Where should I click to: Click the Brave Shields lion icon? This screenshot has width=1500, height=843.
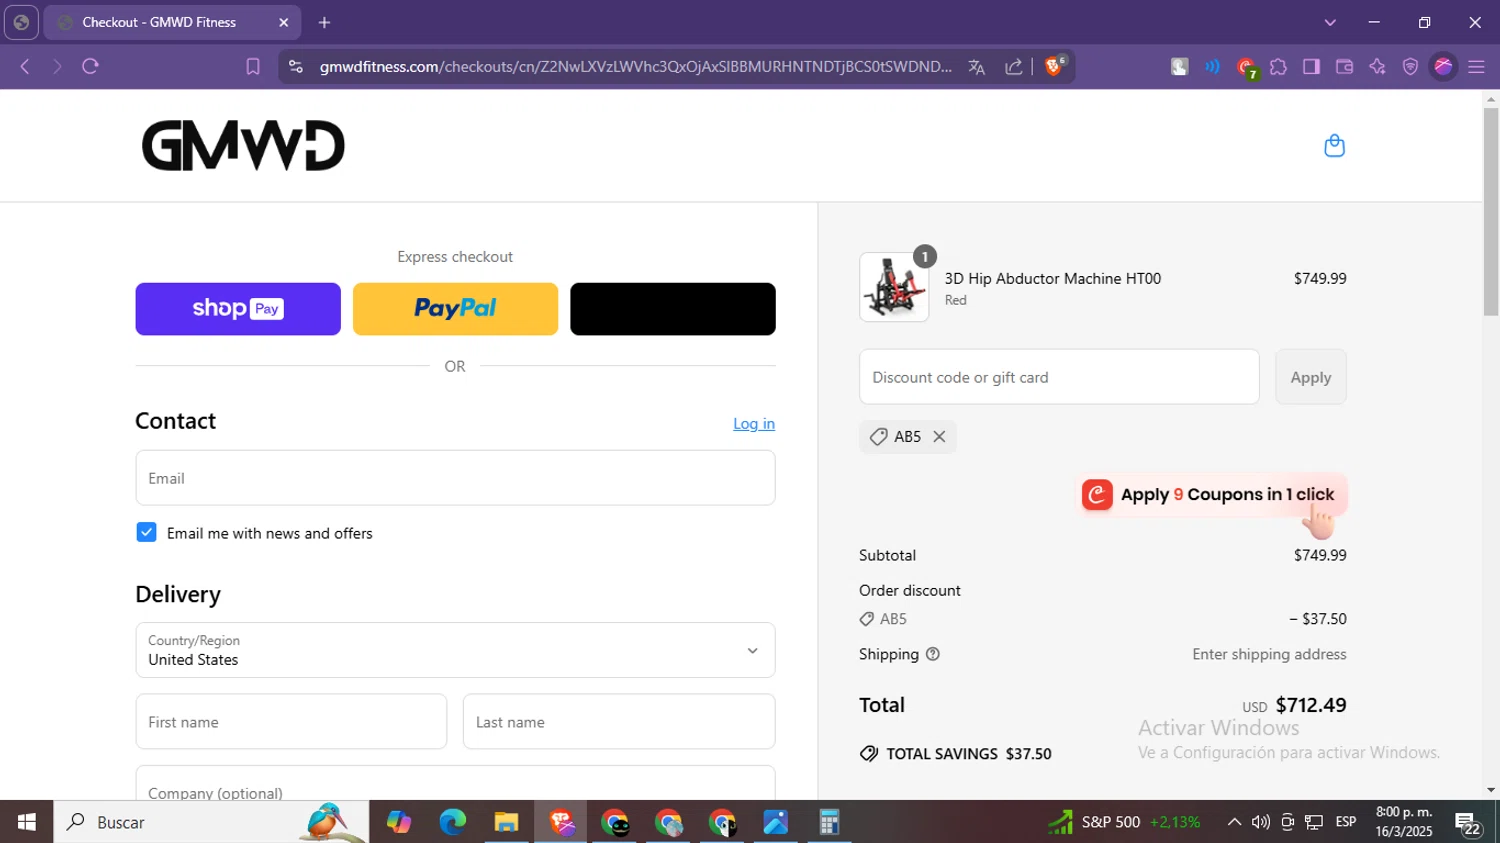(1053, 66)
